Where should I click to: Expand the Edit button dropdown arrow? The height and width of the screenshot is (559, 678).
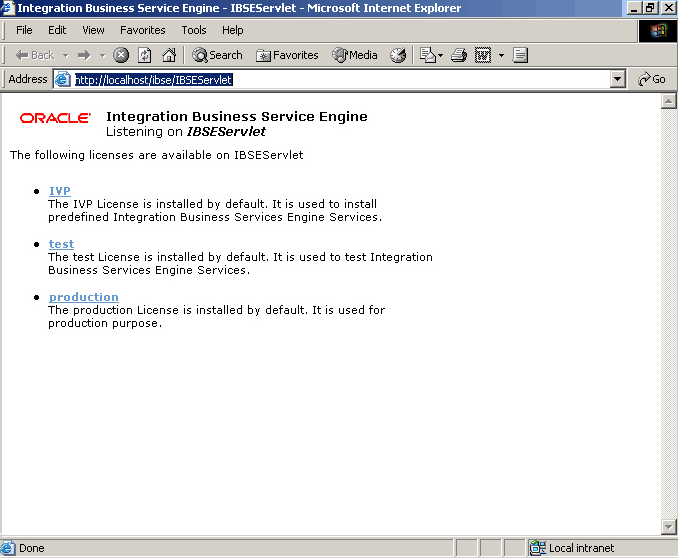click(501, 55)
